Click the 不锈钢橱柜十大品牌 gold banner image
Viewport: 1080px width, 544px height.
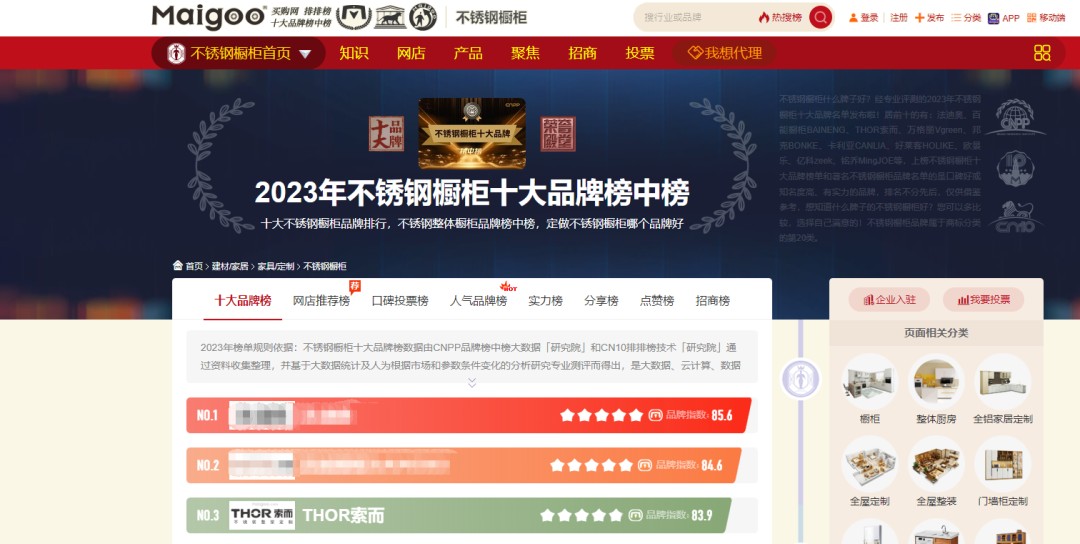coord(472,134)
